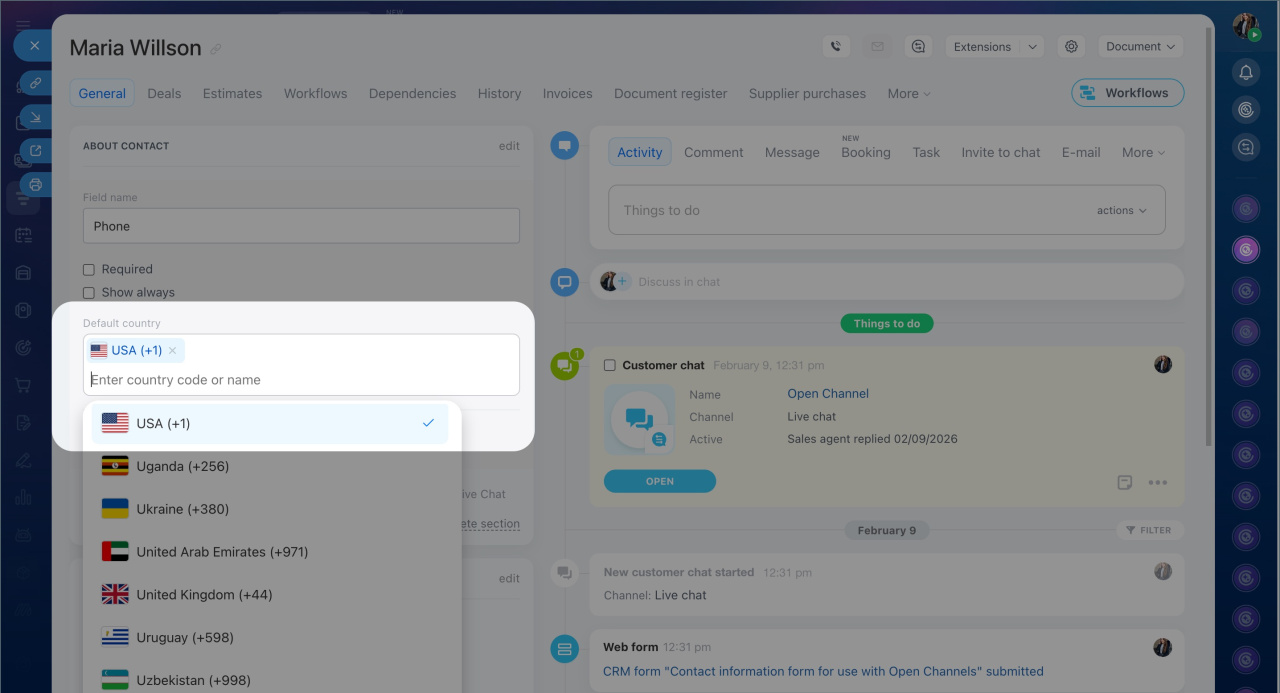Click the print icon in left sidebar
This screenshot has width=1280, height=693.
35,185
